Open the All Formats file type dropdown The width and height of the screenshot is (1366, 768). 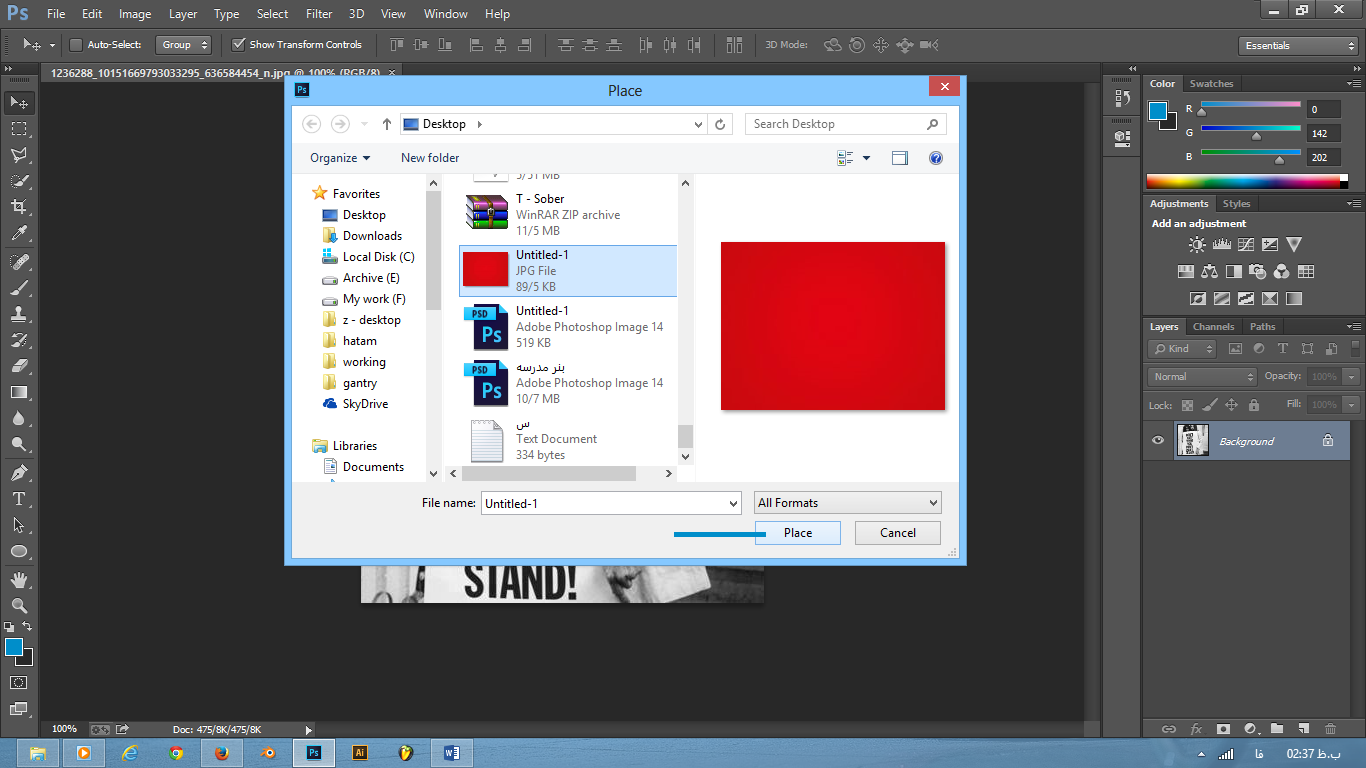(x=848, y=503)
